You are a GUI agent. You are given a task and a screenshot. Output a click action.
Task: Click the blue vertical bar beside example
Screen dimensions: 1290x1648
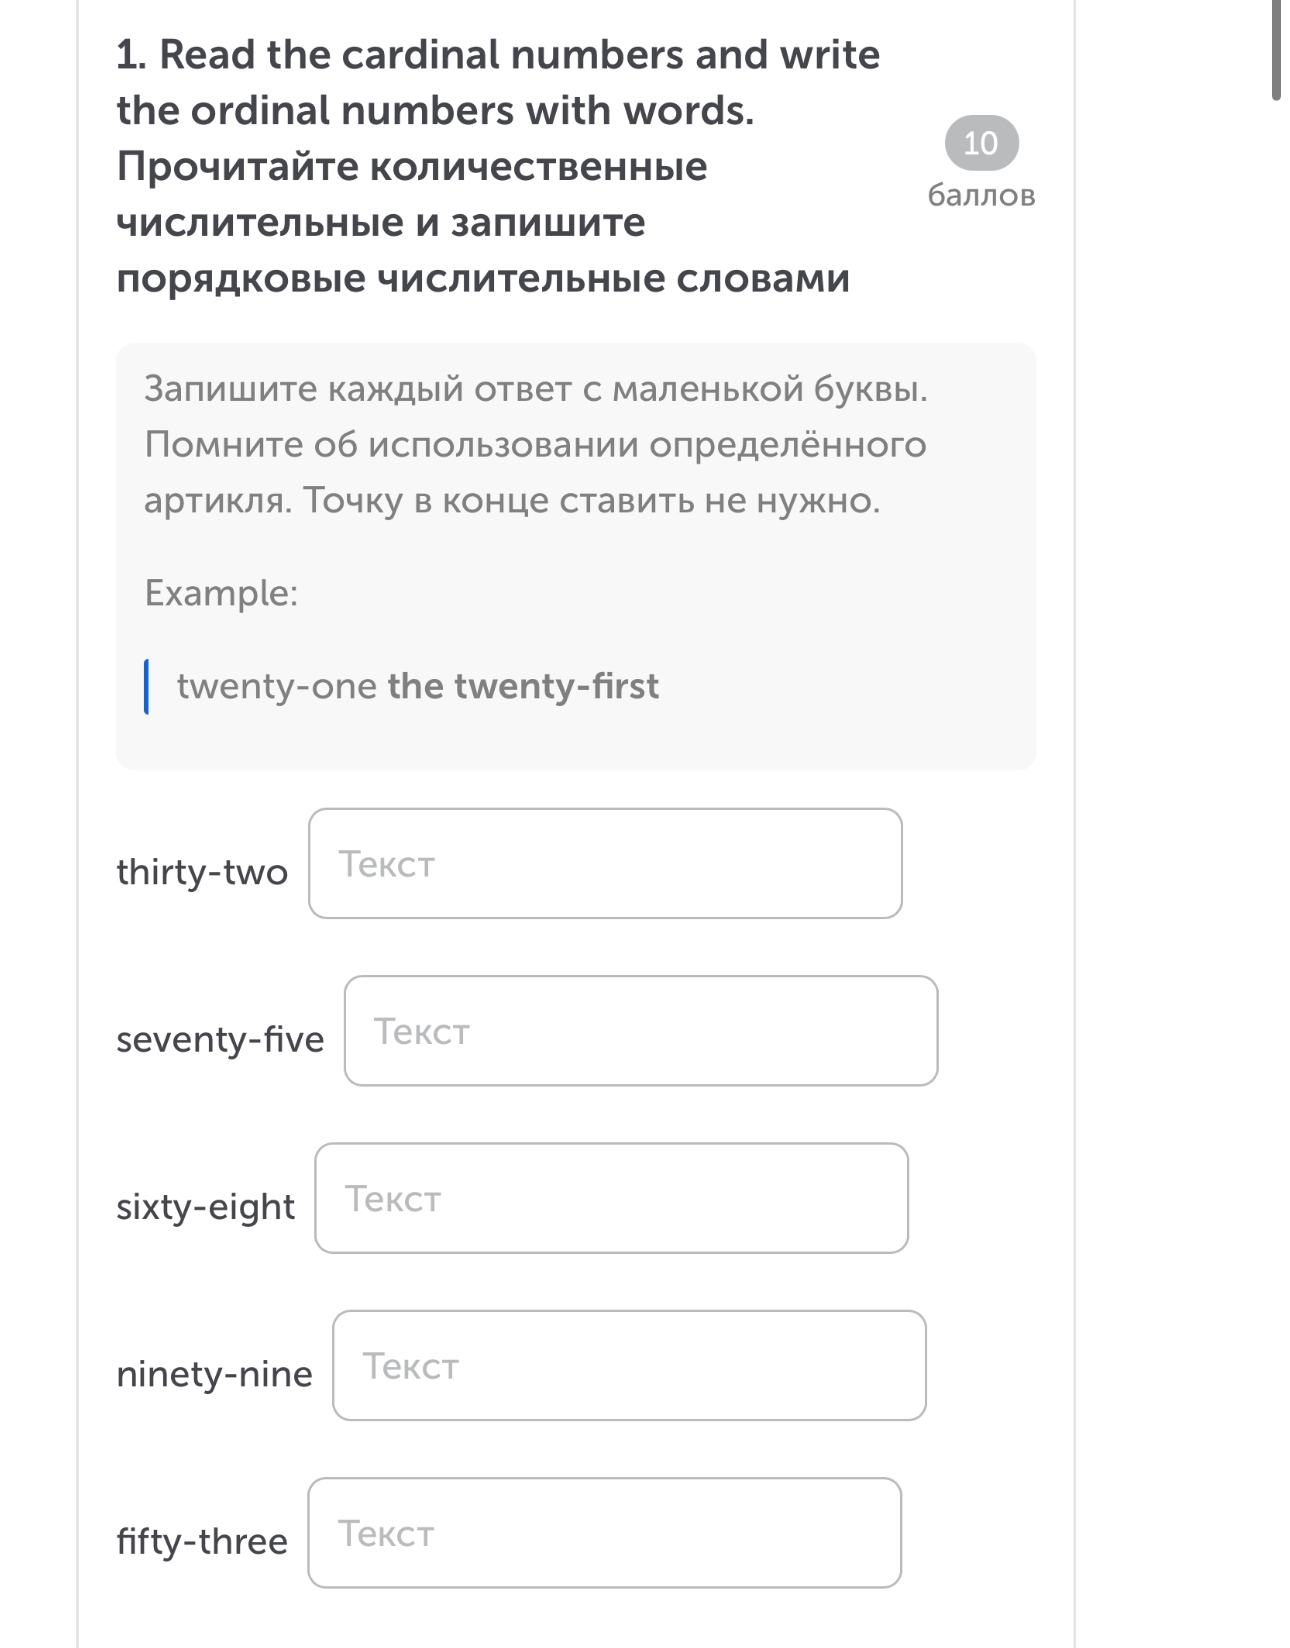[x=147, y=686]
